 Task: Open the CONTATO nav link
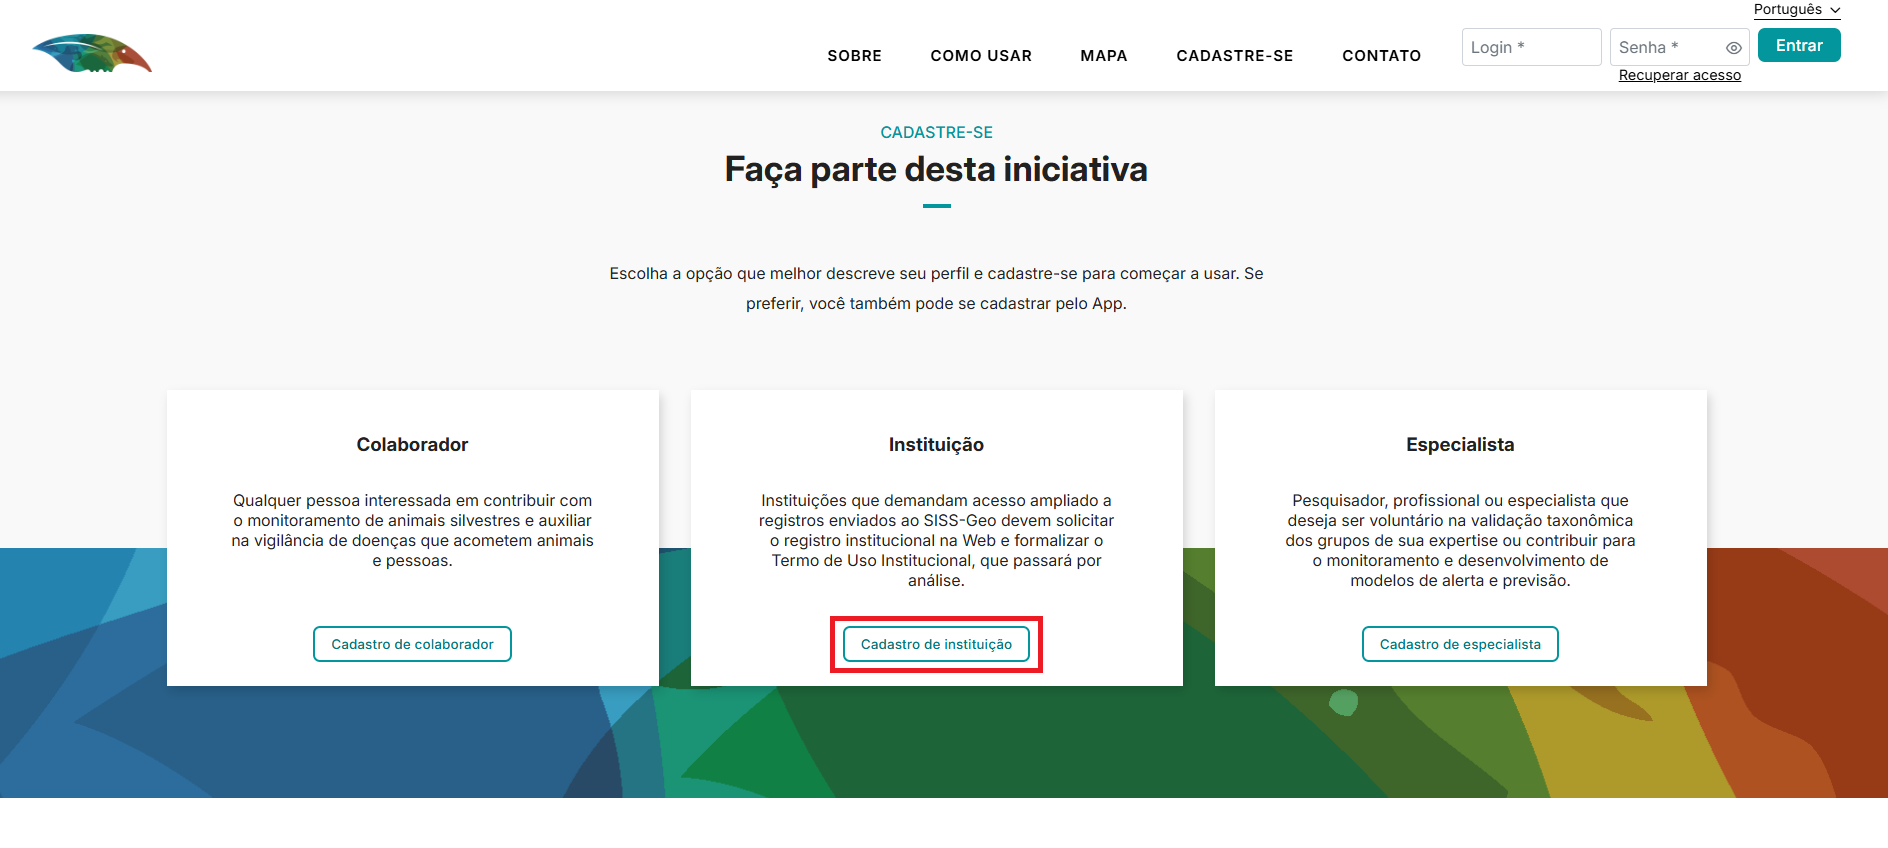(x=1381, y=56)
